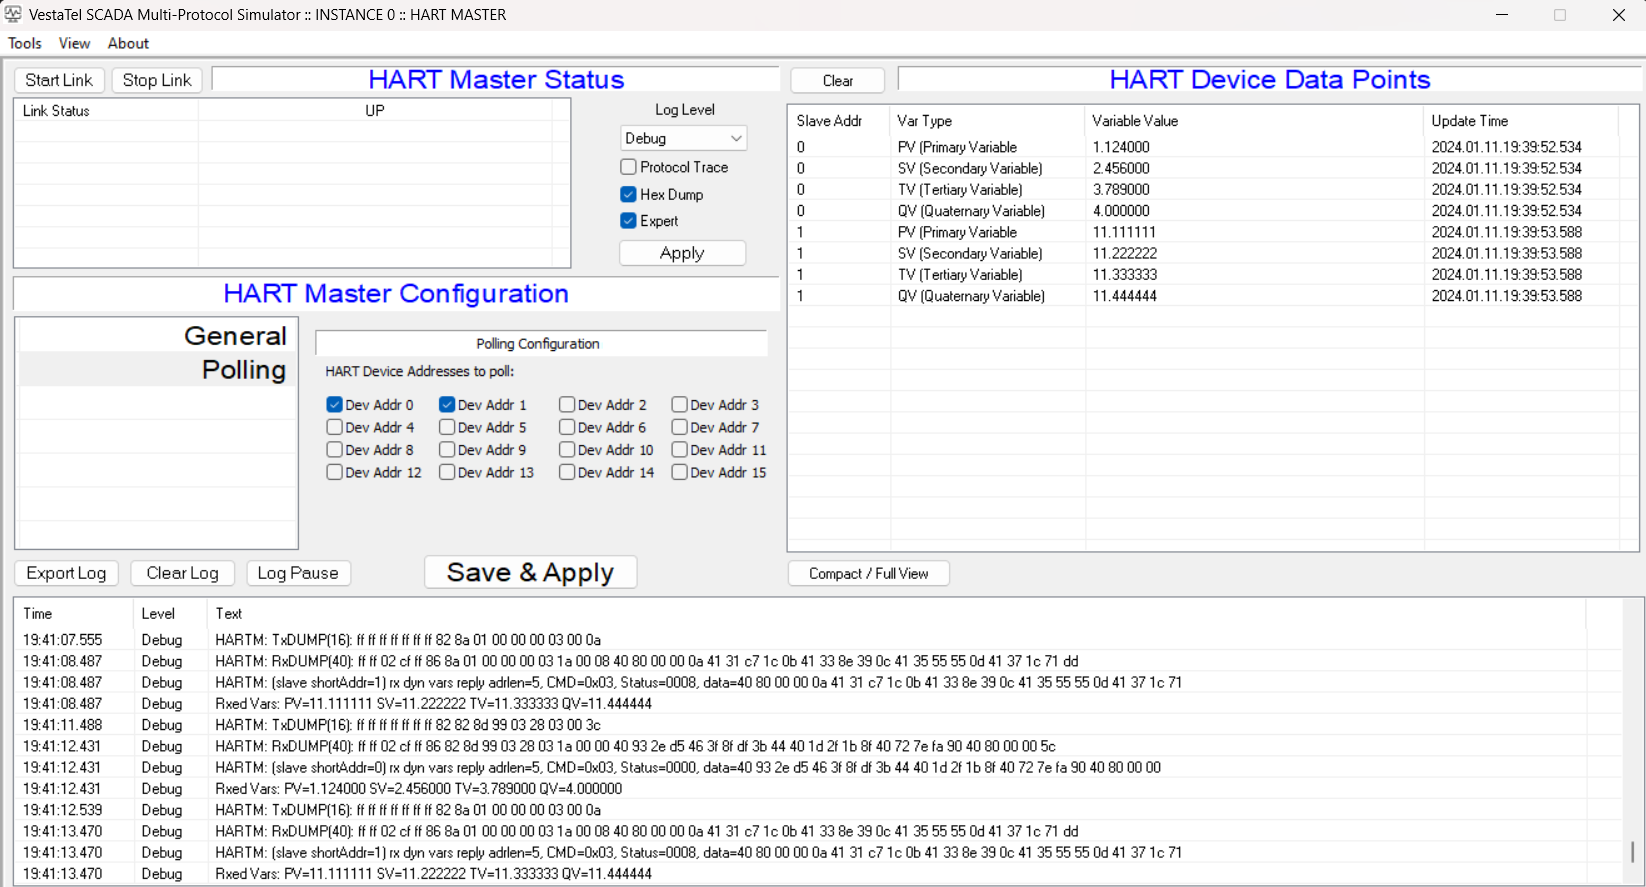Uncheck the Hex Dump checkbox
This screenshot has width=1646, height=887.
628,194
